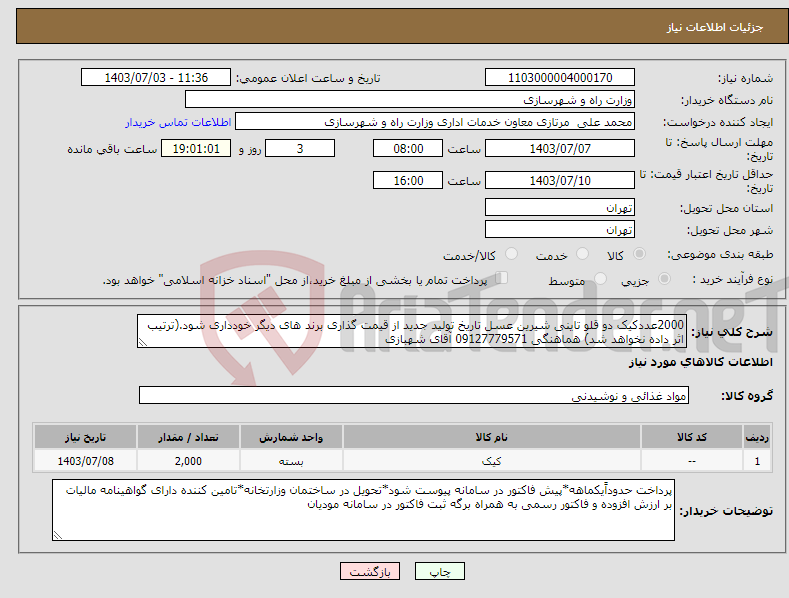This screenshot has width=789, height=598.
Task: Click the واحد شمارش column header
Action: [291, 437]
